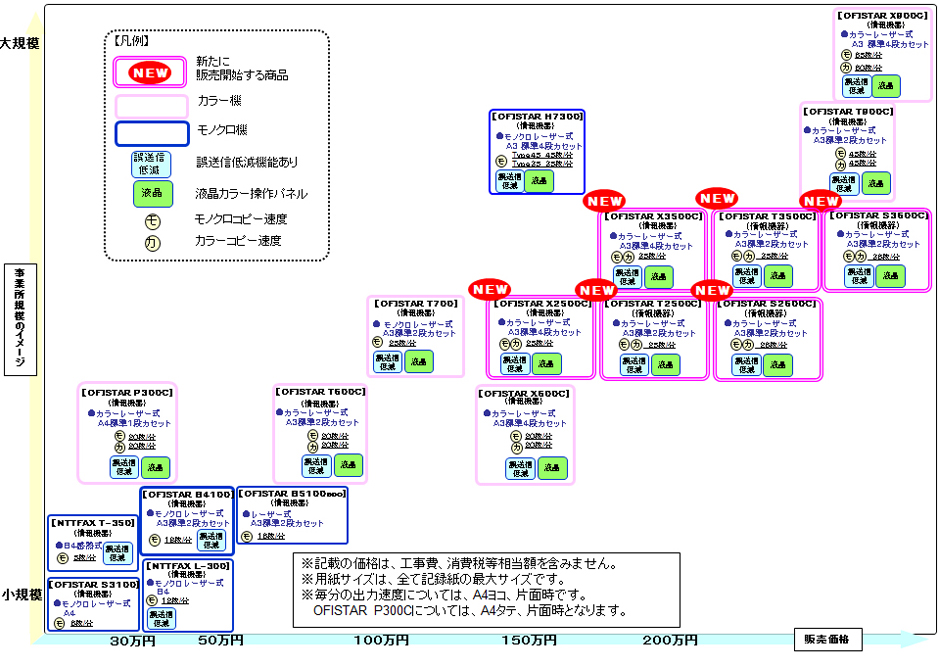Click the NEW badge on OFISTAR T3500C
Screen dimensions: 939x667
point(717,198)
